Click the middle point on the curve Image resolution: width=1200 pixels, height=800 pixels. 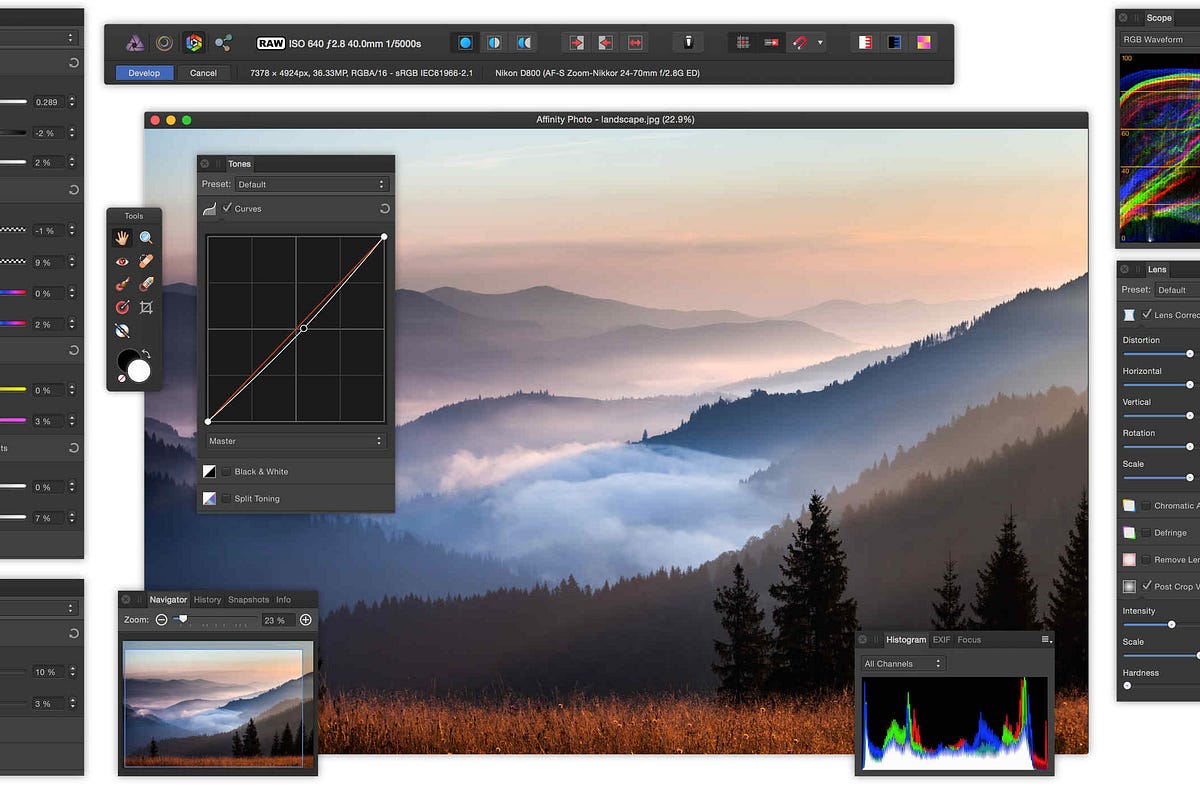(304, 328)
